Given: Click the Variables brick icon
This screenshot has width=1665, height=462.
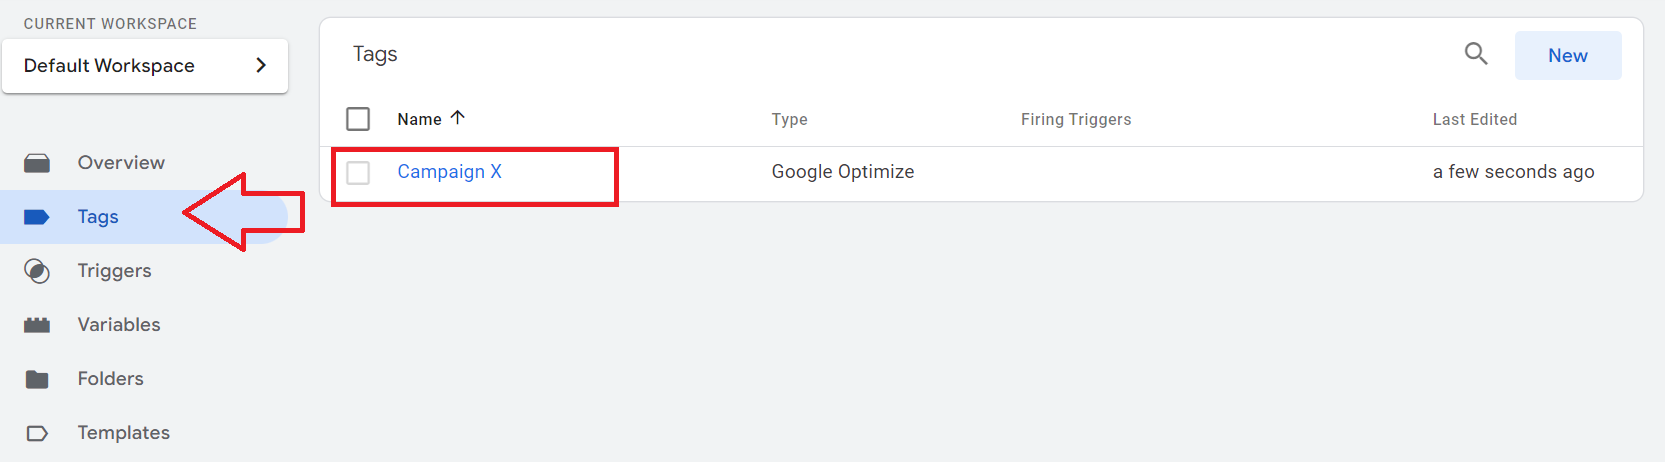Looking at the screenshot, I should tap(37, 325).
